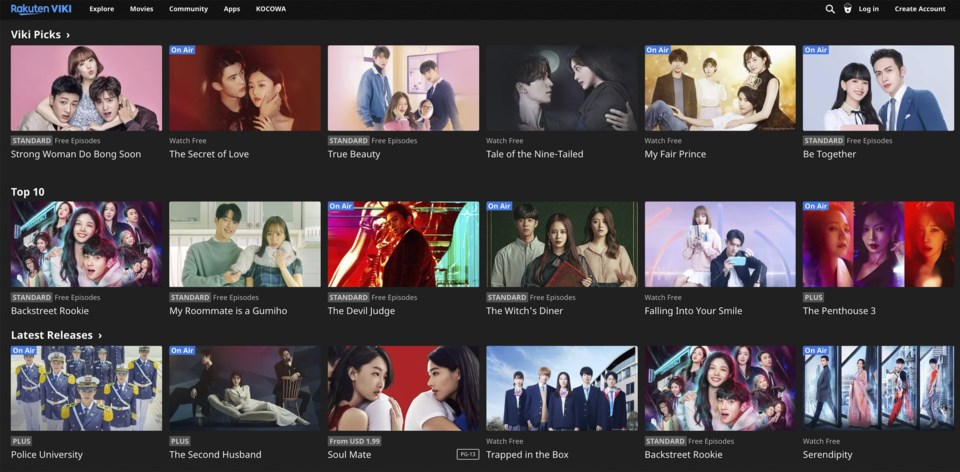Expand the Latest Releases section heading
The width and height of the screenshot is (960, 472).
click(56, 335)
